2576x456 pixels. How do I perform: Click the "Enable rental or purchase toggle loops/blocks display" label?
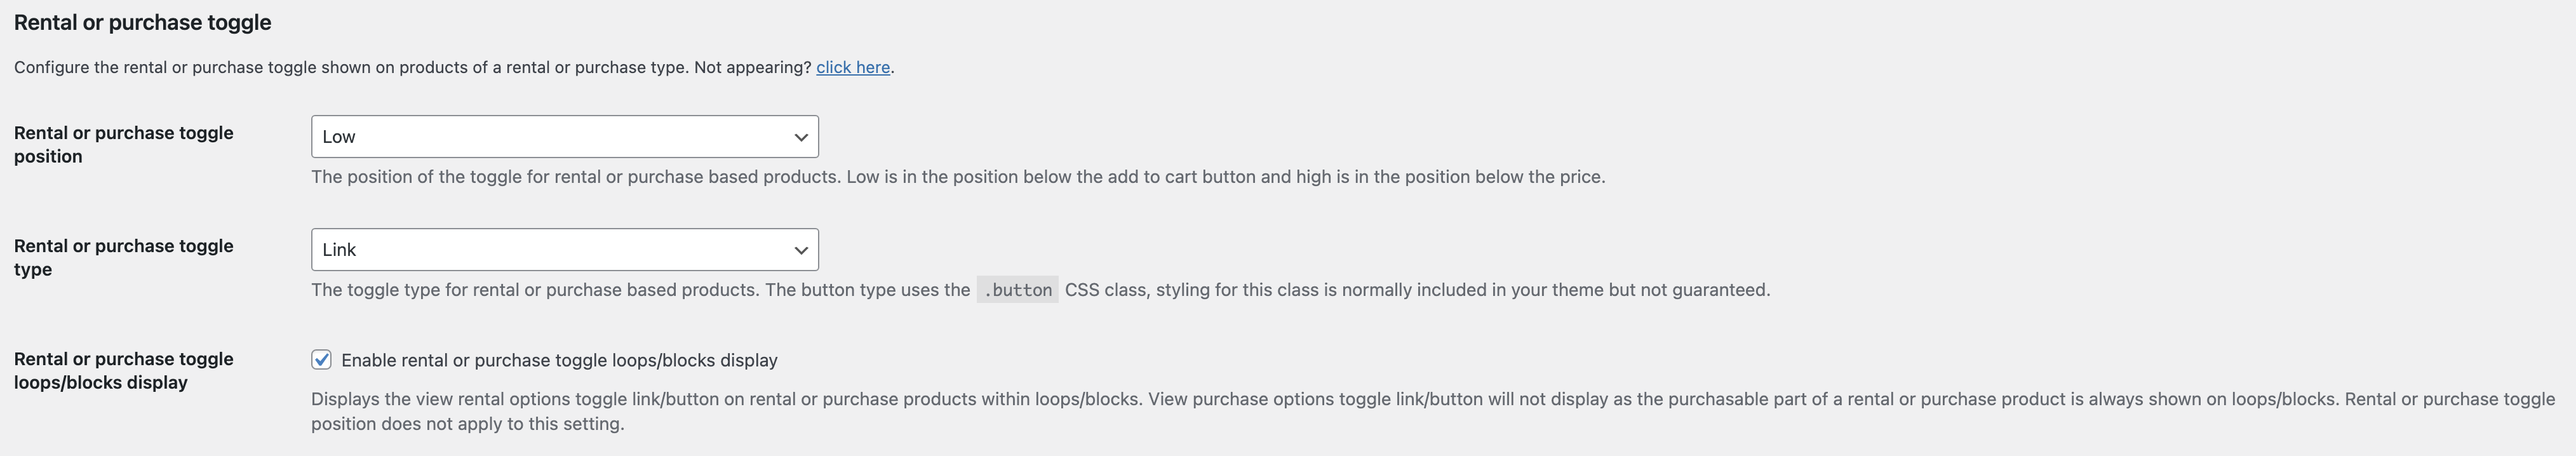(x=559, y=360)
